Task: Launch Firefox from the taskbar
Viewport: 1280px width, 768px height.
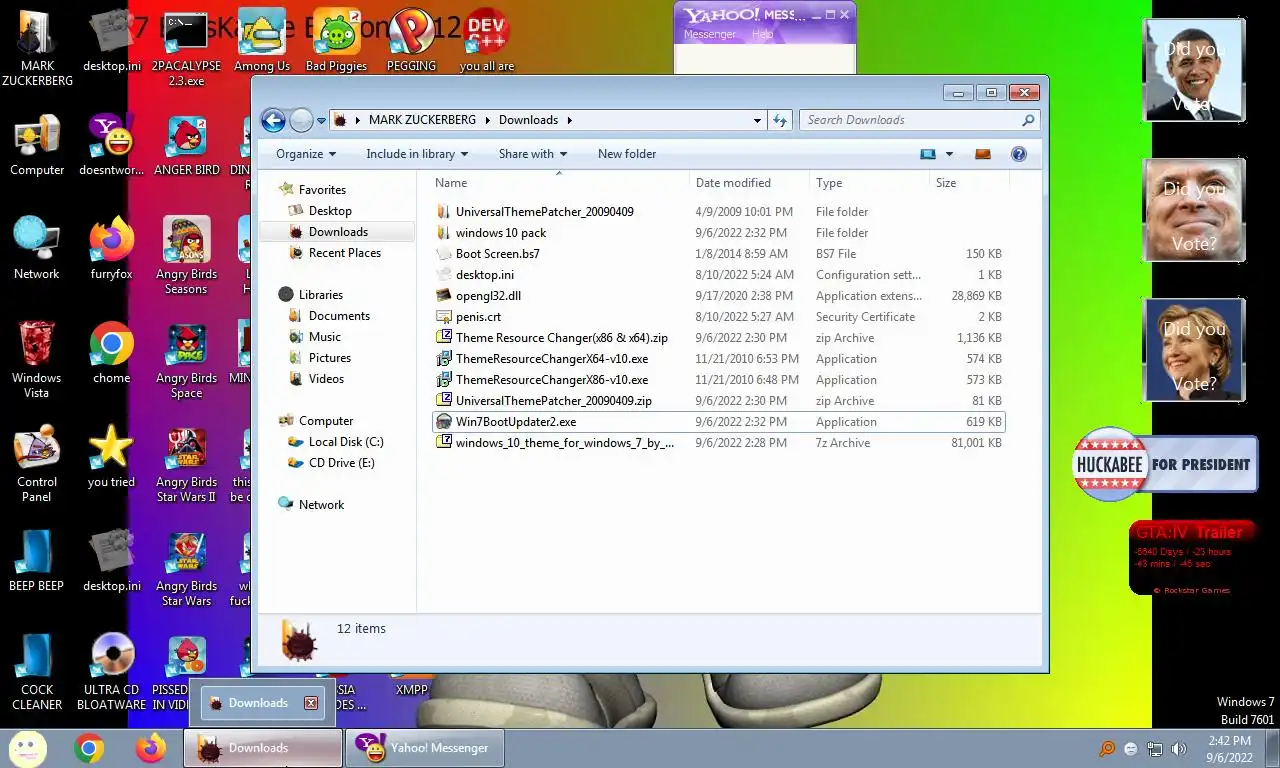Action: (x=151, y=748)
